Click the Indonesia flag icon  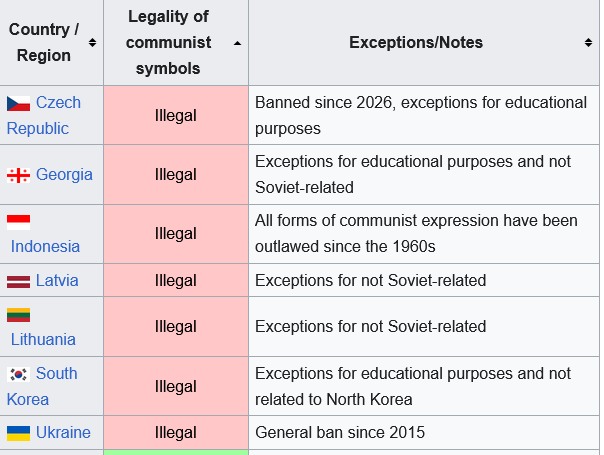pyautogui.click(x=18, y=221)
